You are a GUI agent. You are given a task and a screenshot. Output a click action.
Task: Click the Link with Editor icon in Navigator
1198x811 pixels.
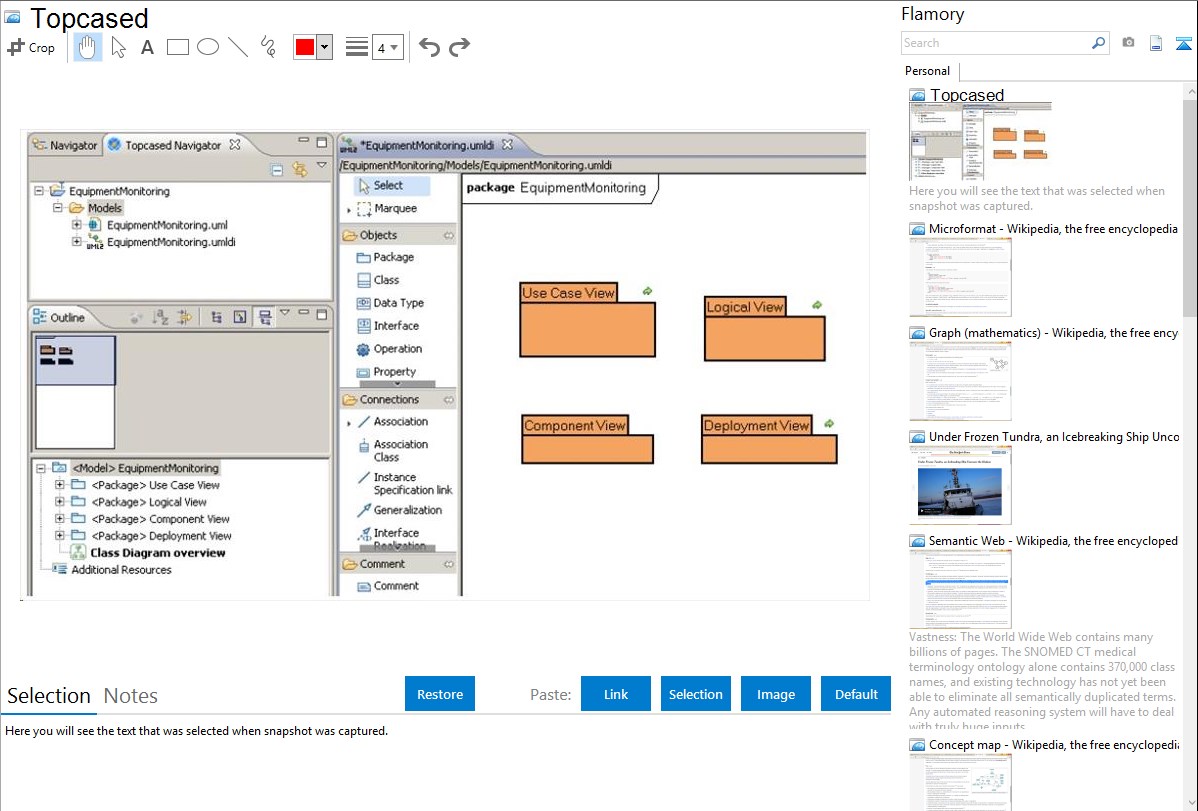(300, 170)
